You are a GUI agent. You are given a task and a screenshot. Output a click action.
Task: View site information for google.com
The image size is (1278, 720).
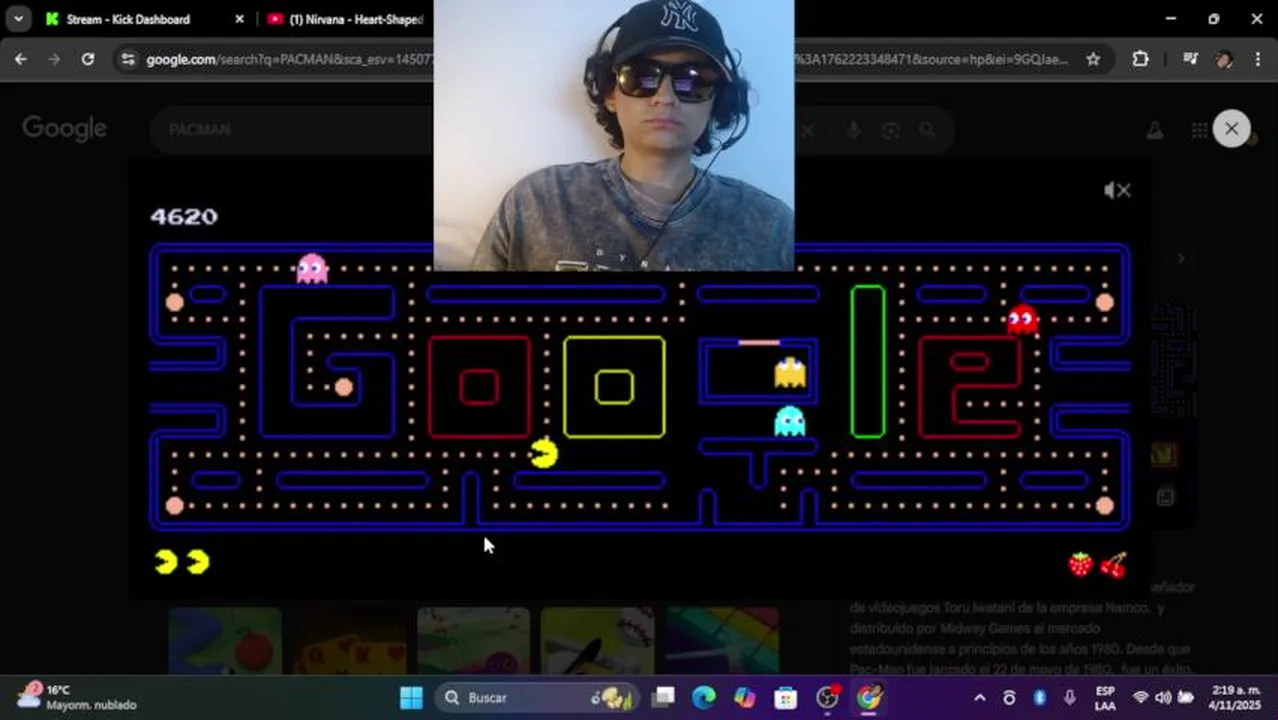click(126, 59)
